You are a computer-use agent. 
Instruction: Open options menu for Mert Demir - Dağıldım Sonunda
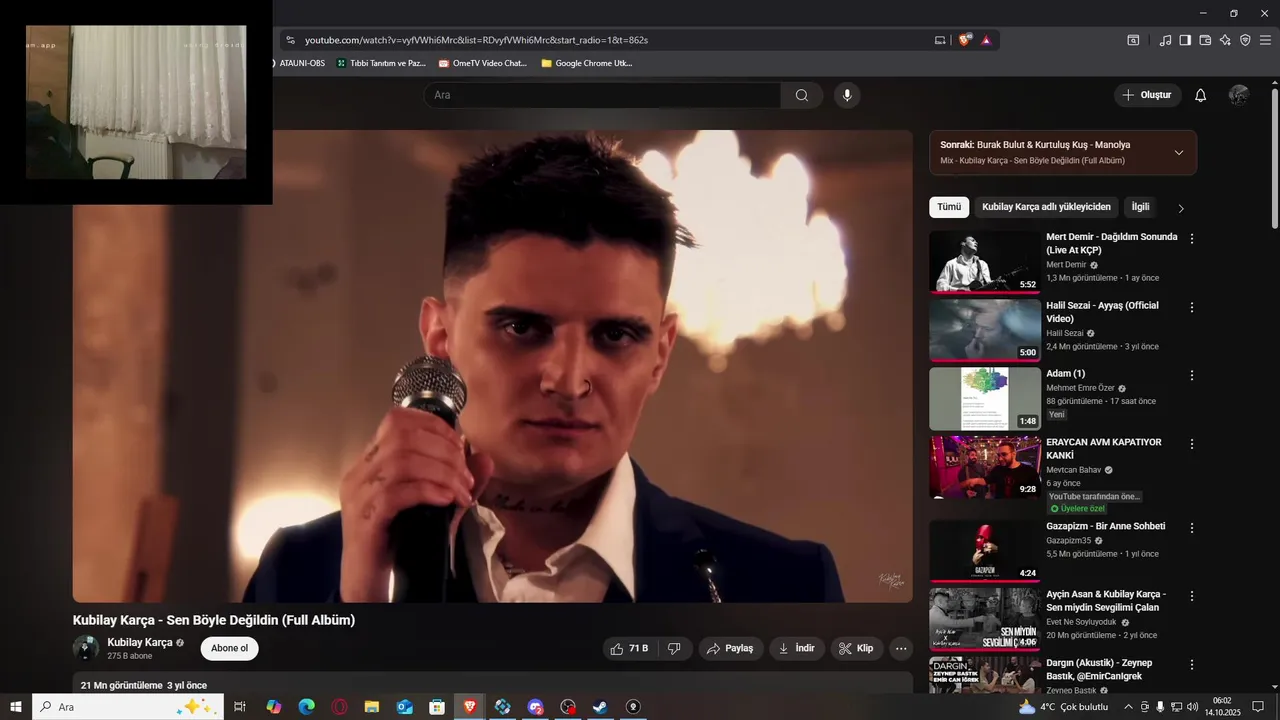(x=1191, y=238)
